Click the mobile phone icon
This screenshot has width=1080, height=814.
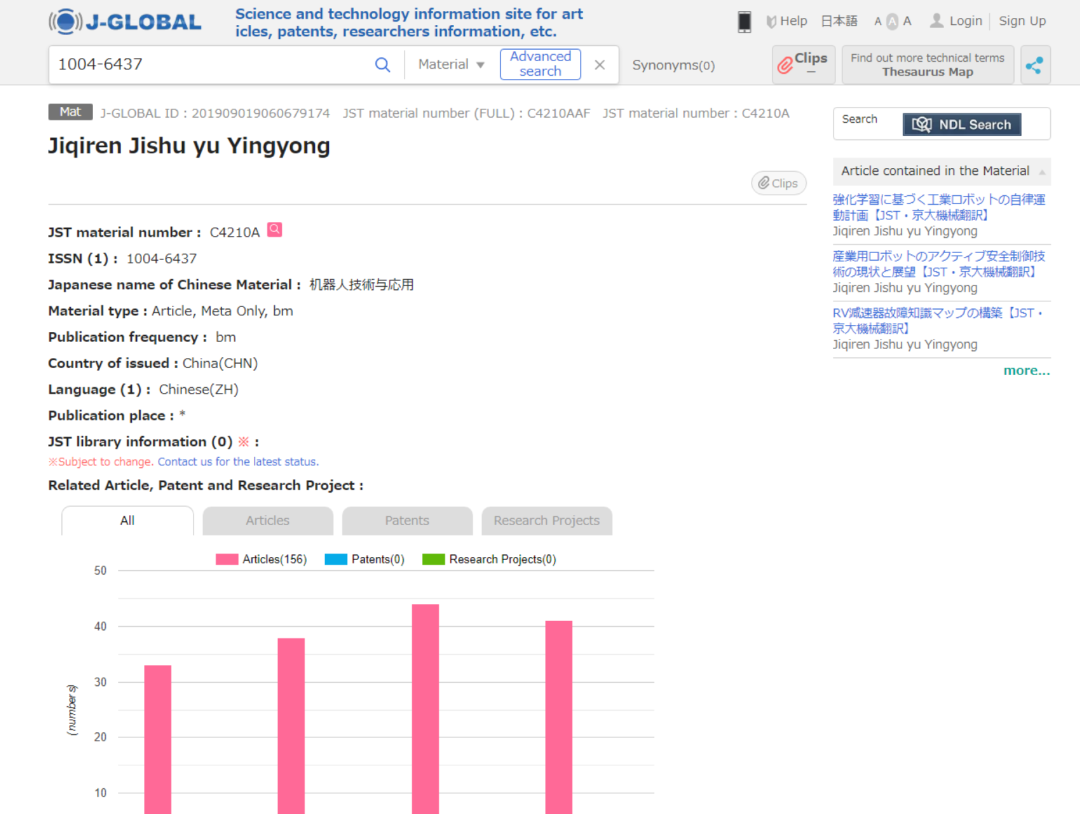click(x=744, y=21)
